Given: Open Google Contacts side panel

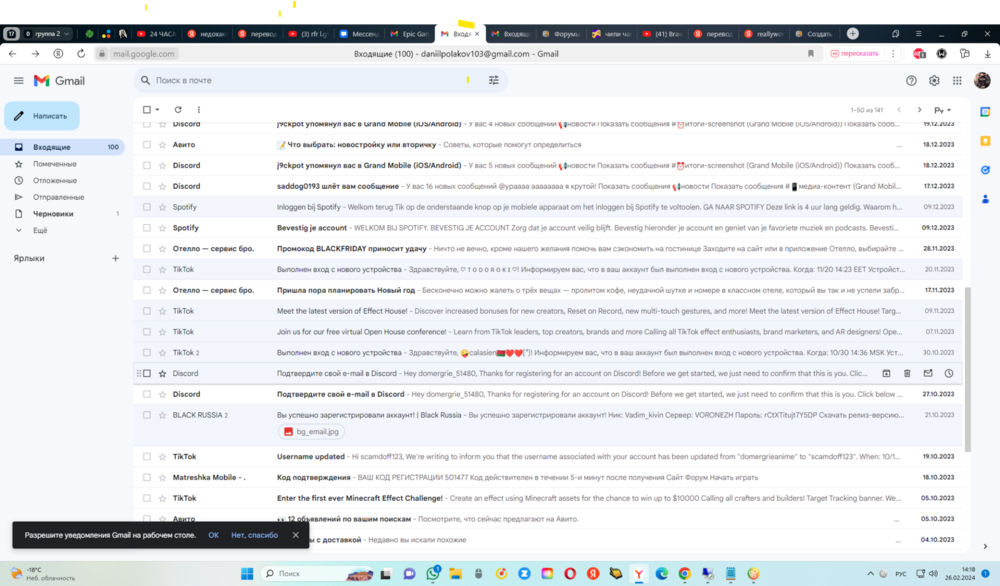Looking at the screenshot, I should point(985,199).
